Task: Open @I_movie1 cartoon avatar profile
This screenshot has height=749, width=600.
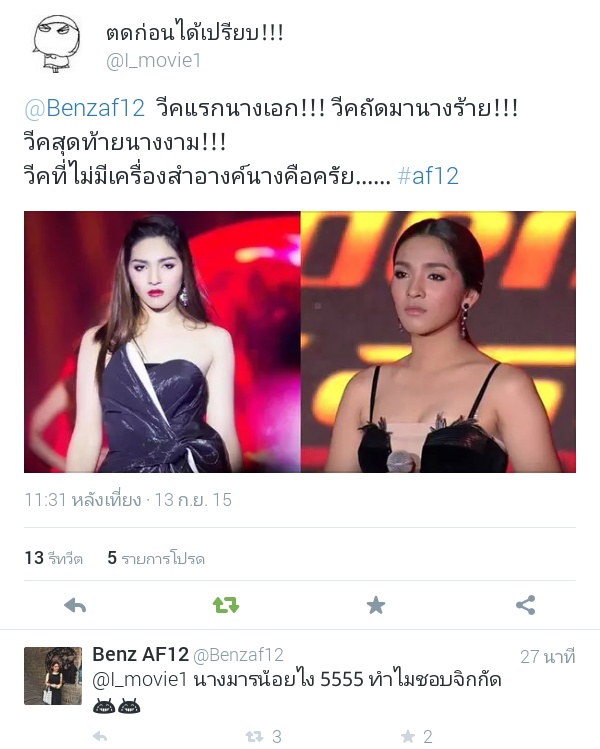Action: click(56, 44)
